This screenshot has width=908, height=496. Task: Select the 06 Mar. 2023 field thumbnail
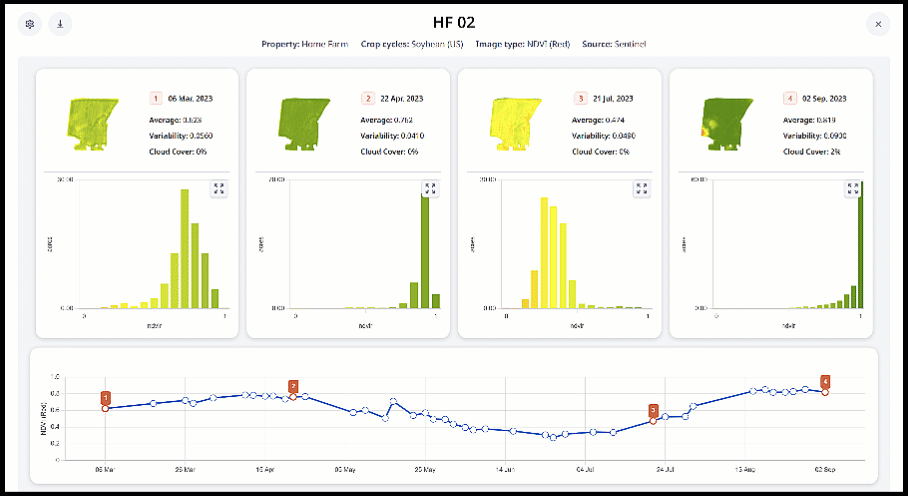point(91,123)
